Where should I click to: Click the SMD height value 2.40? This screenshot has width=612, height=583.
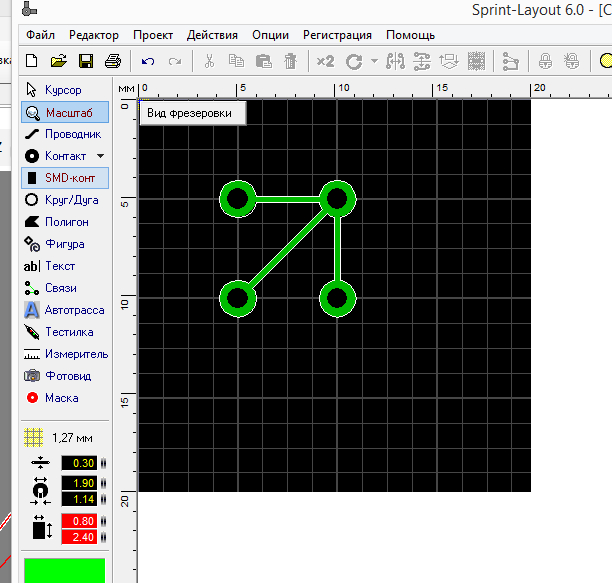pos(79,537)
